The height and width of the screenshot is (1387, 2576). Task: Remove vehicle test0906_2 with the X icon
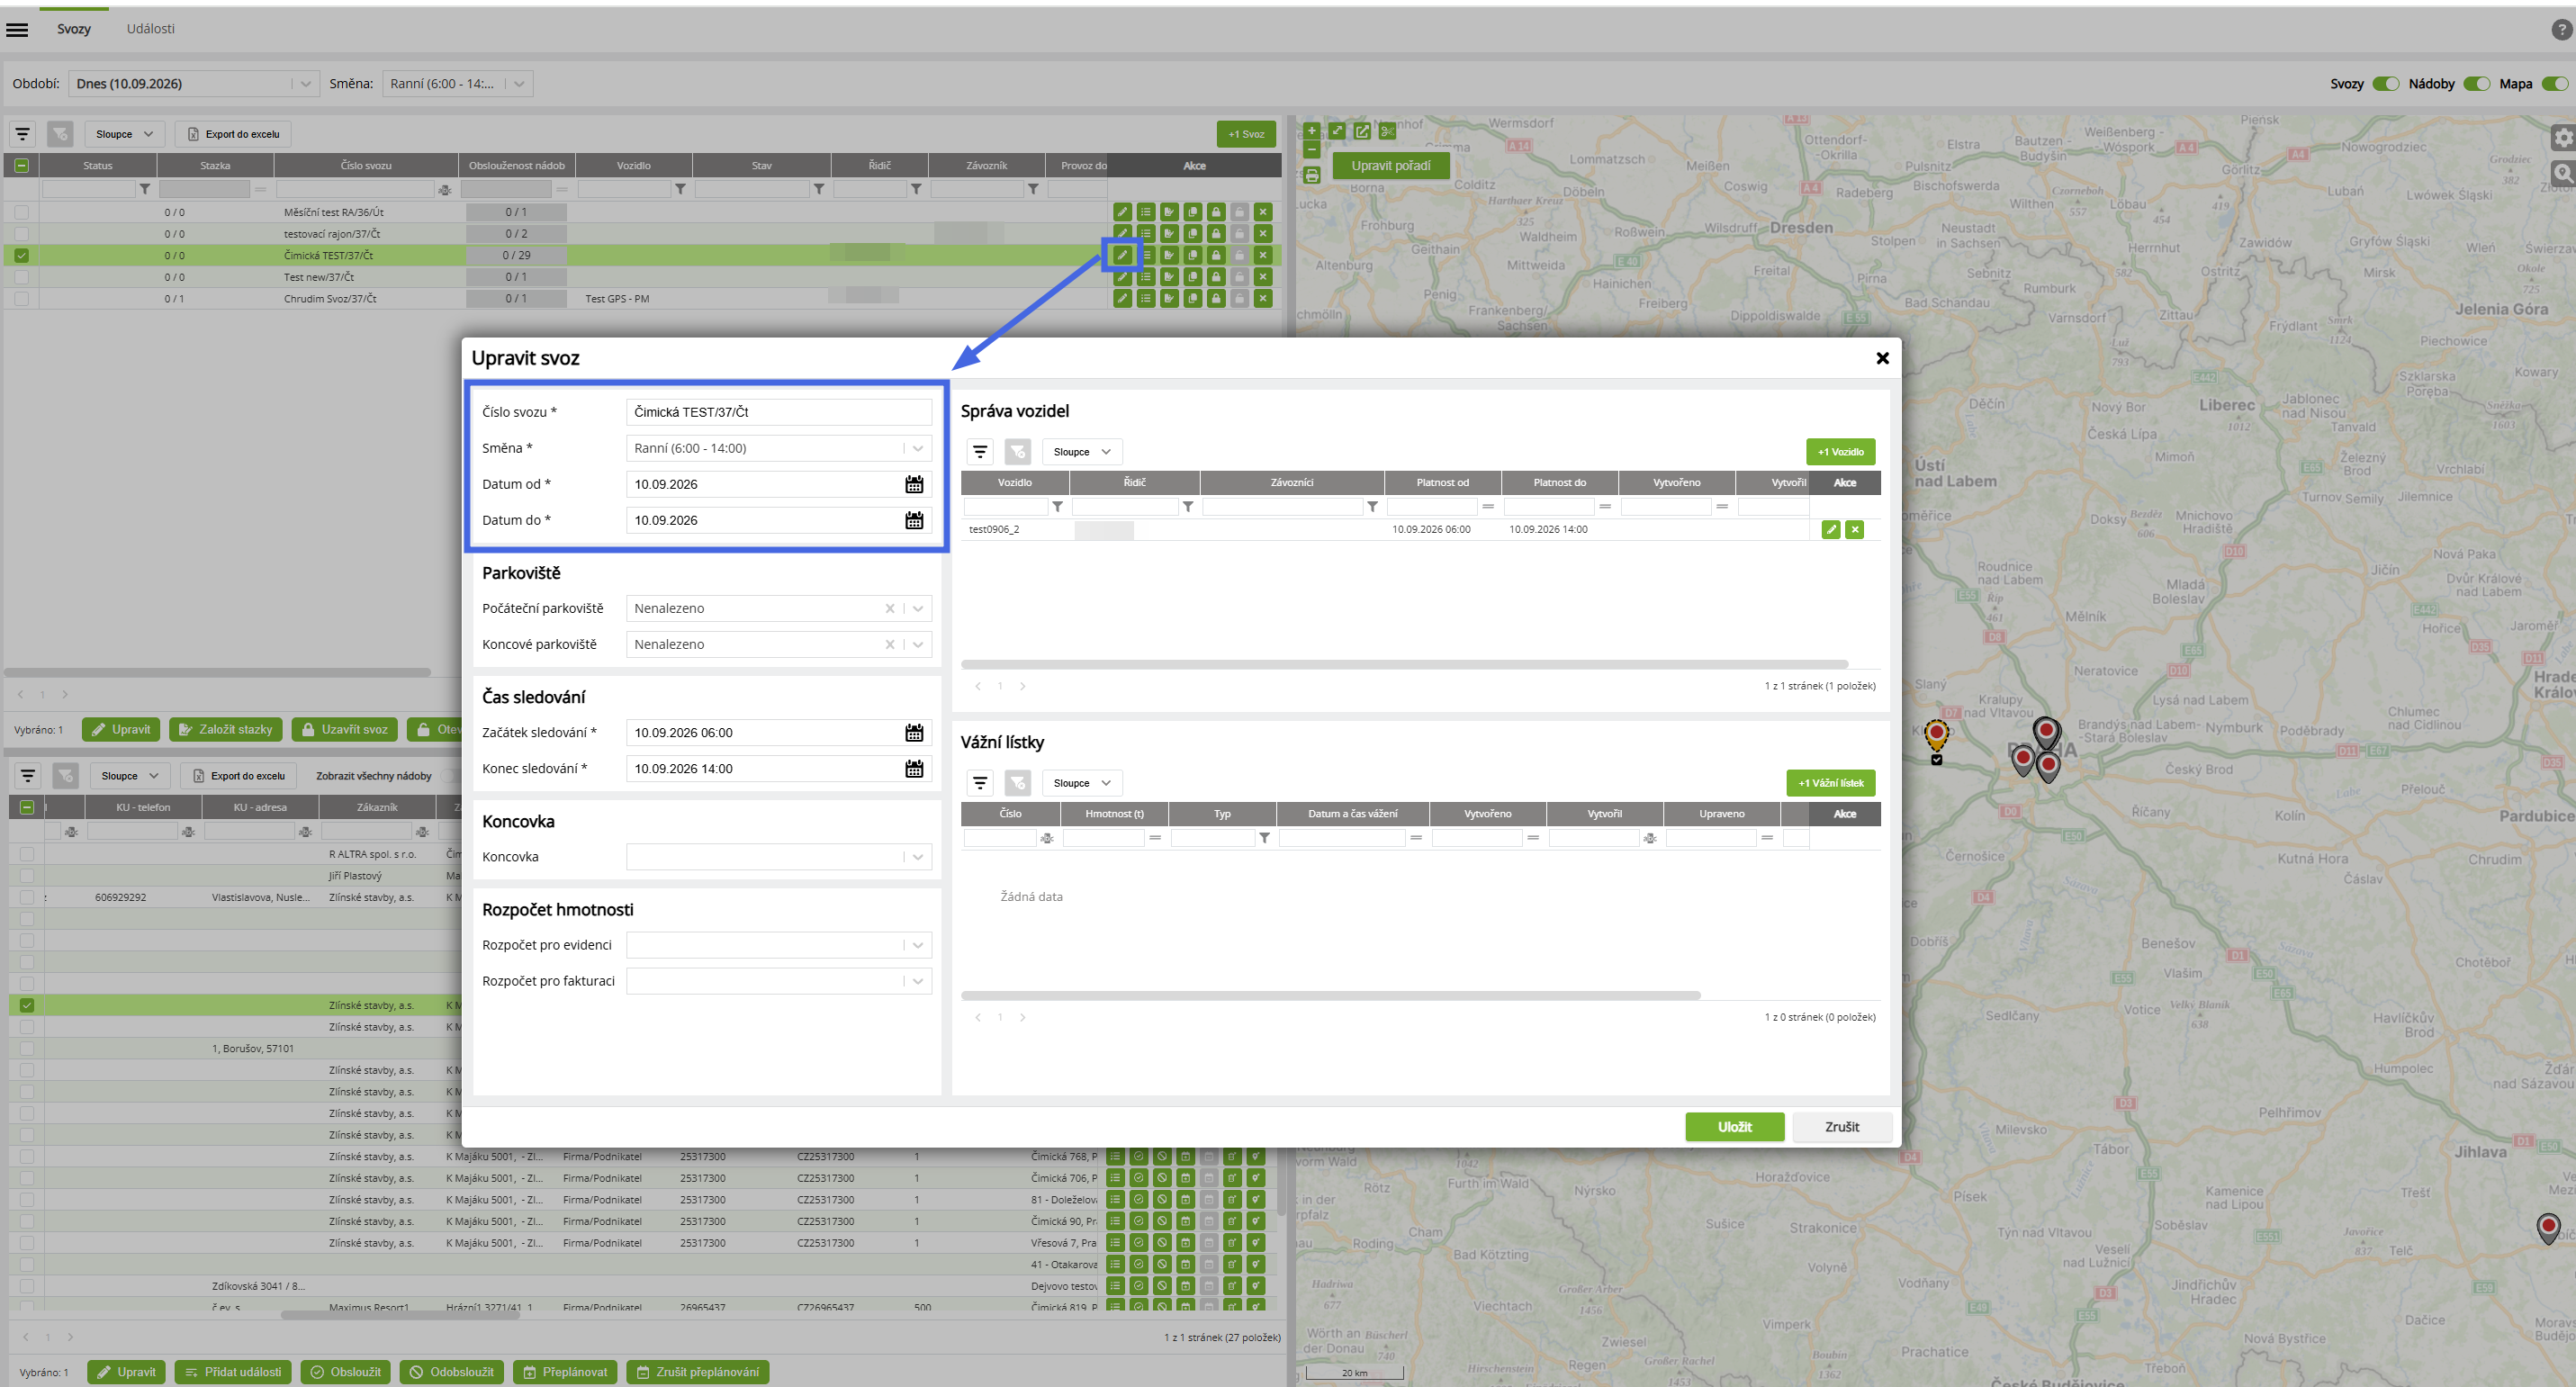[x=1855, y=530]
